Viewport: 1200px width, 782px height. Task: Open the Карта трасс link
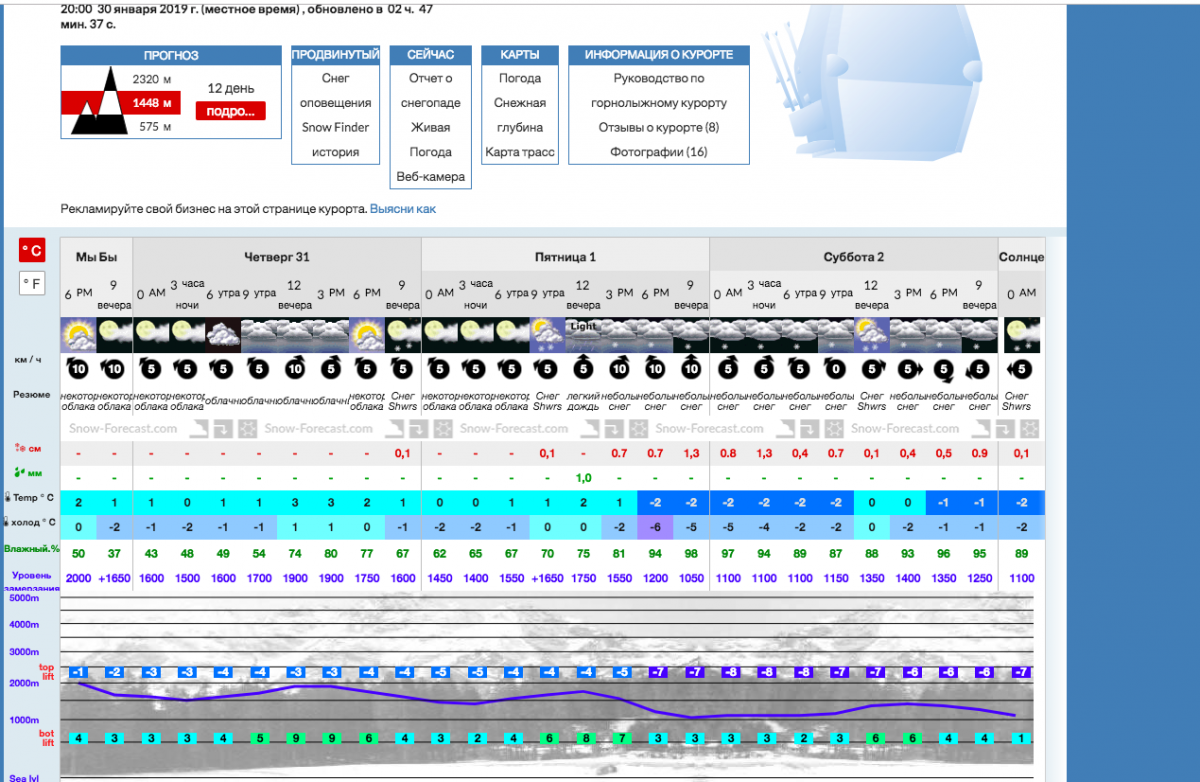point(520,152)
